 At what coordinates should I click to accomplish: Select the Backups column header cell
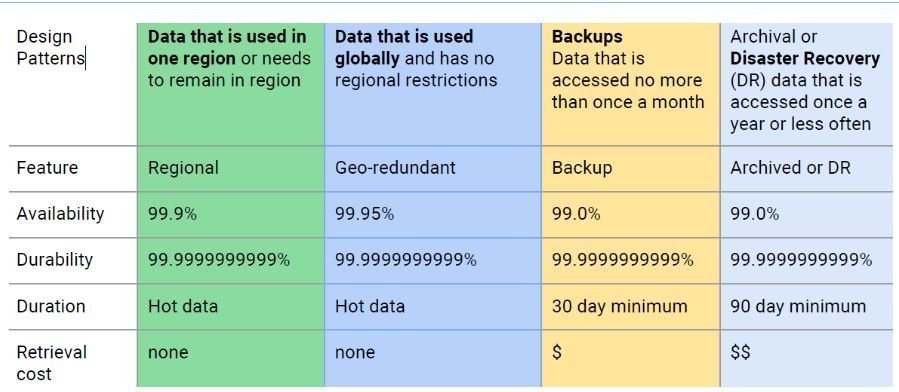(631, 85)
